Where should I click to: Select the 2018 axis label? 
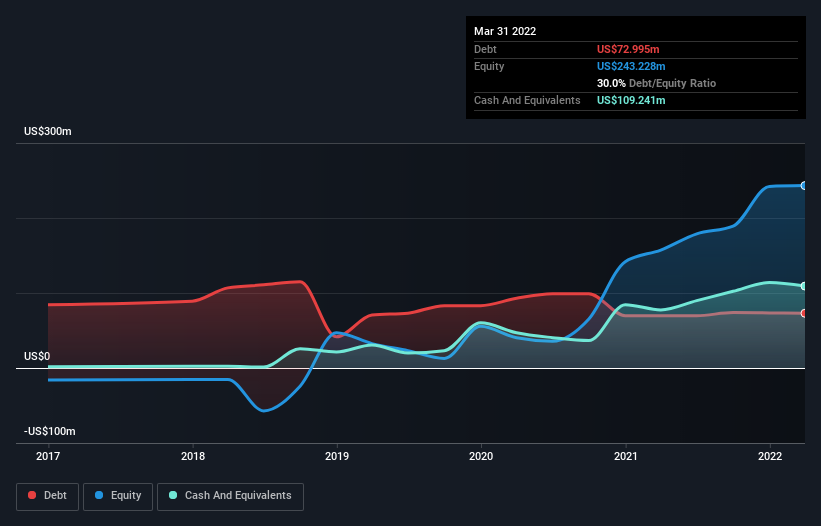tap(193, 456)
